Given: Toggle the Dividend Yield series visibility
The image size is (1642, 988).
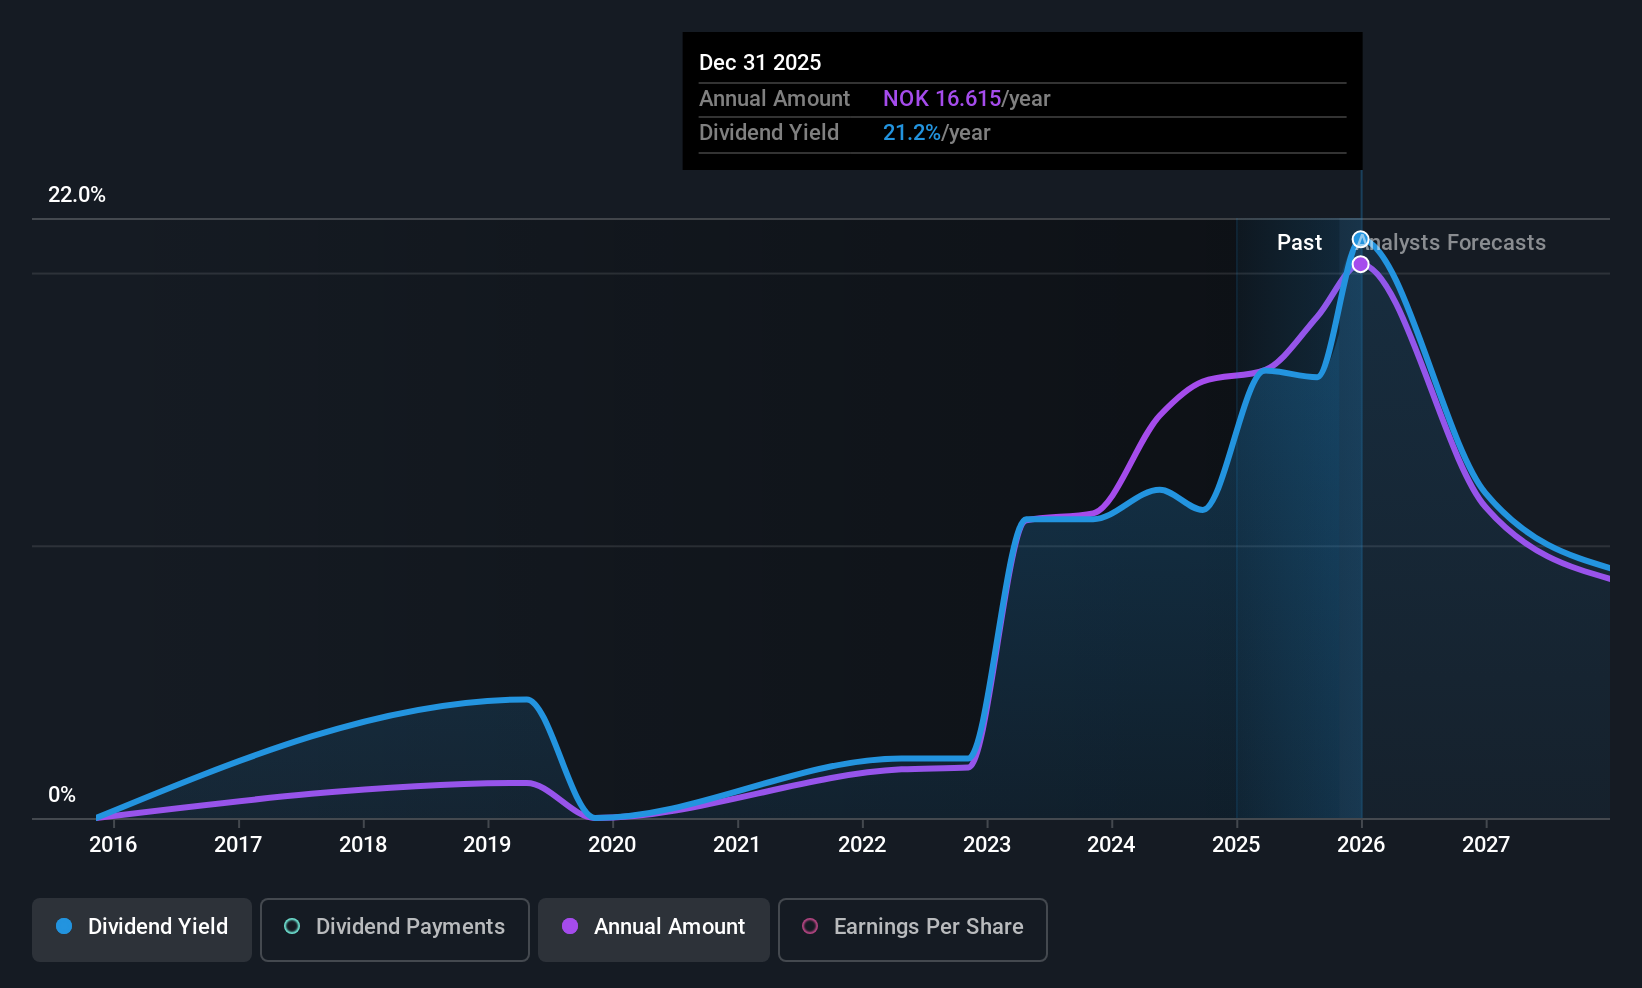Looking at the screenshot, I should [x=141, y=927].
